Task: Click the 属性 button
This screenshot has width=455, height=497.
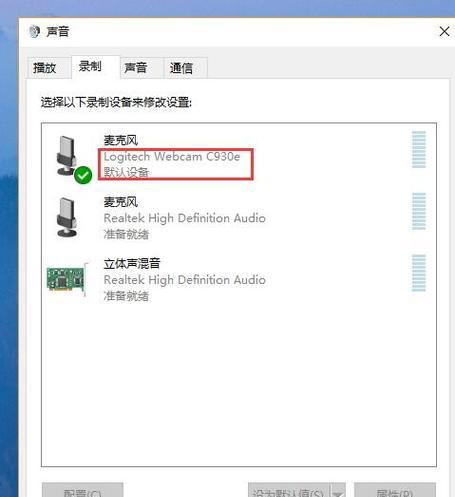Action: click(395, 490)
